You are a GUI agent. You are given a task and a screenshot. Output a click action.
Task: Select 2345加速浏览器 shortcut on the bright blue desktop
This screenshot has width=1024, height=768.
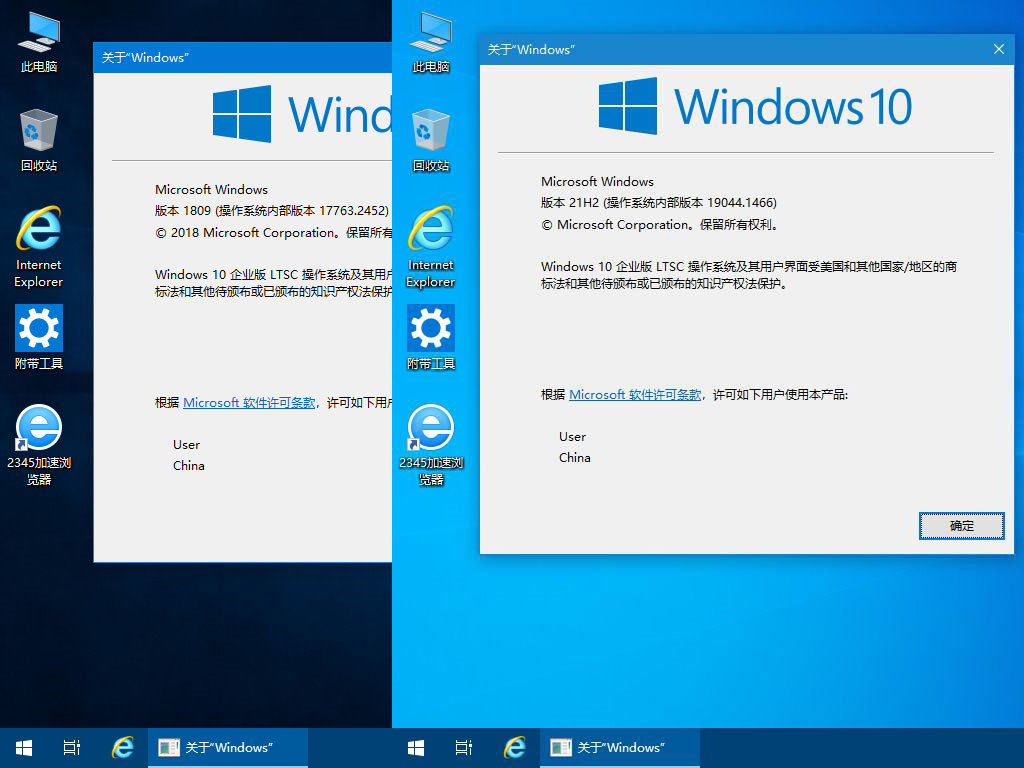430,445
